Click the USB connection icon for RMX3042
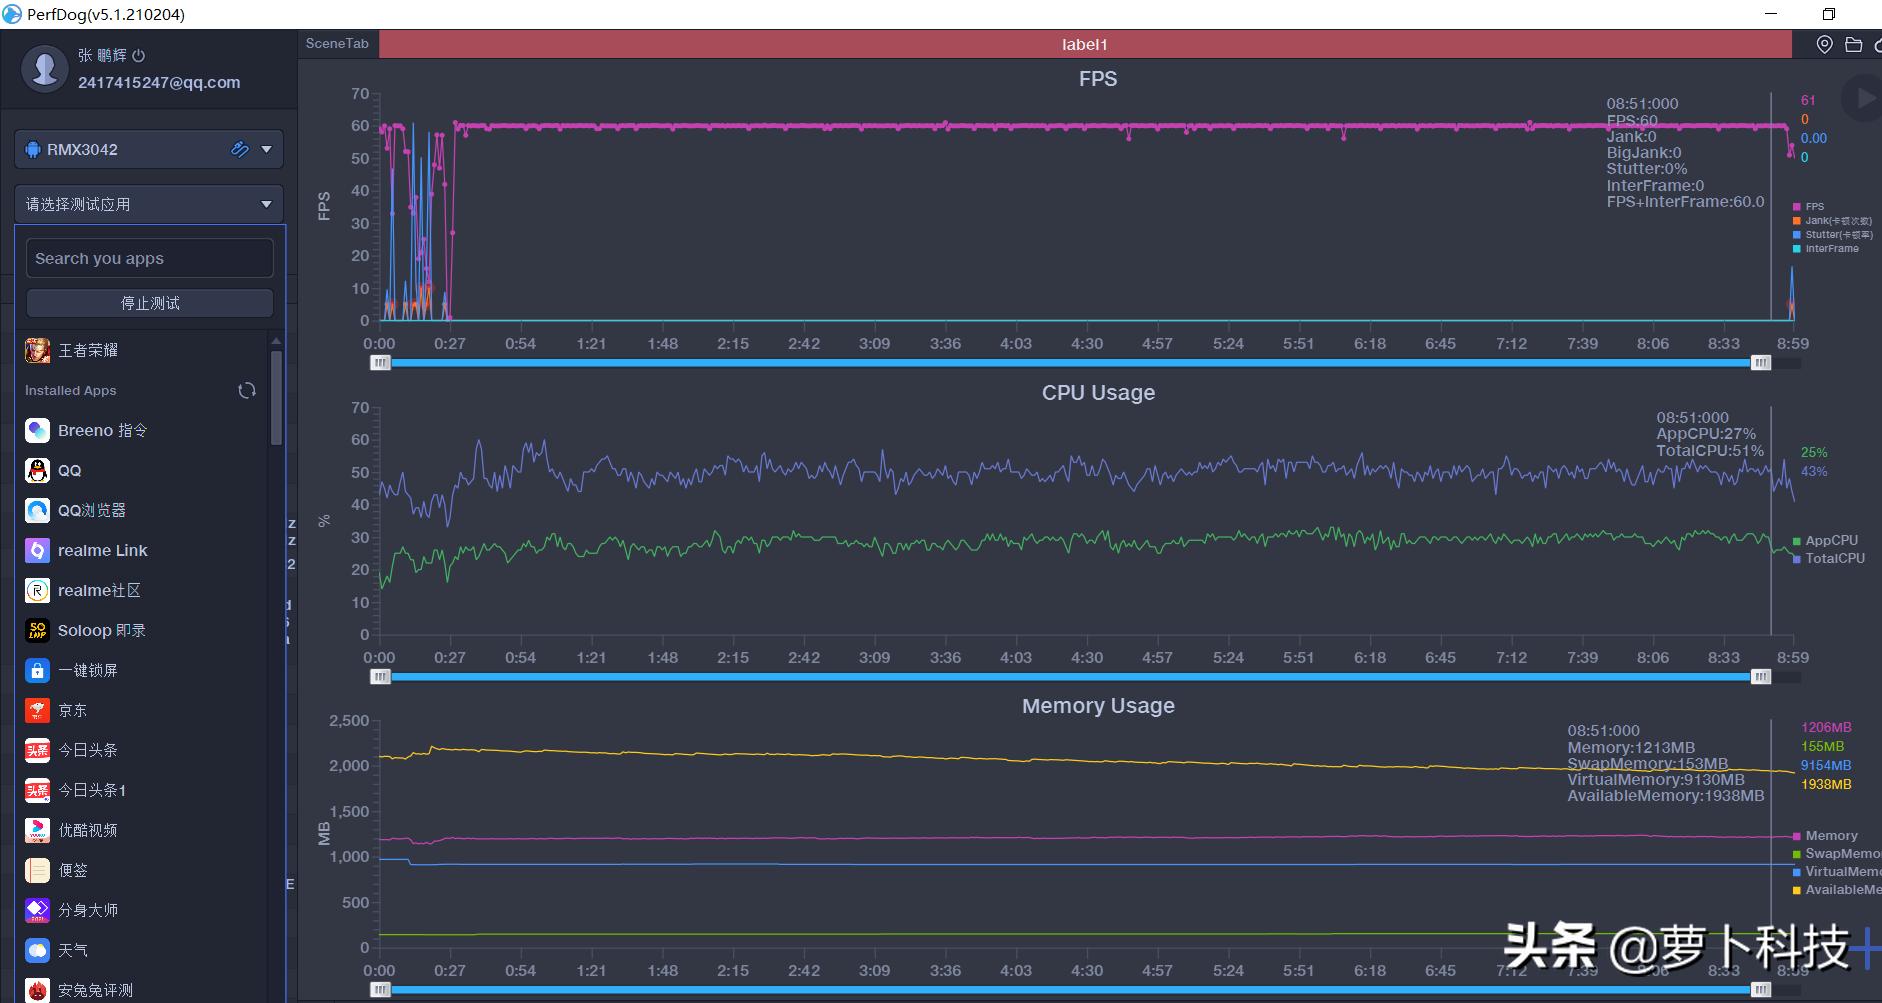Viewport: 1882px width, 1003px height. (240, 149)
